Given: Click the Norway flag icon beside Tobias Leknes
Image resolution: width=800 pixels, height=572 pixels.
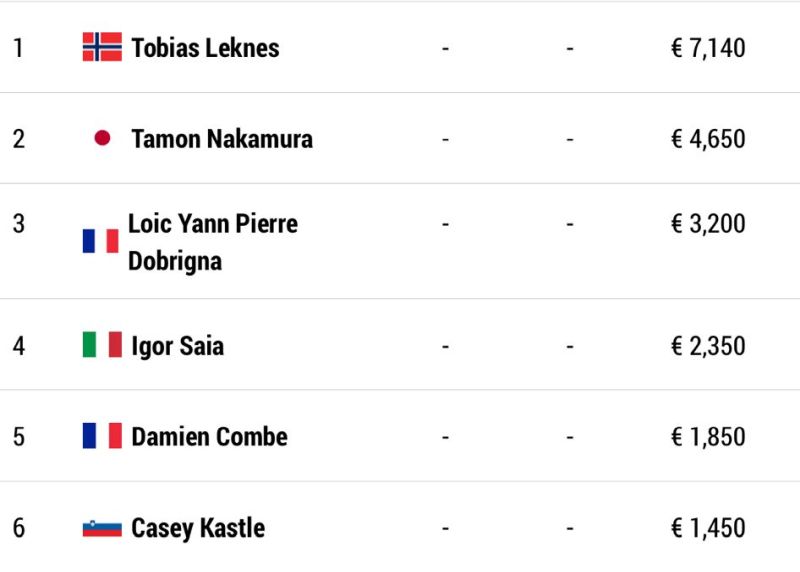Looking at the screenshot, I should click(102, 46).
